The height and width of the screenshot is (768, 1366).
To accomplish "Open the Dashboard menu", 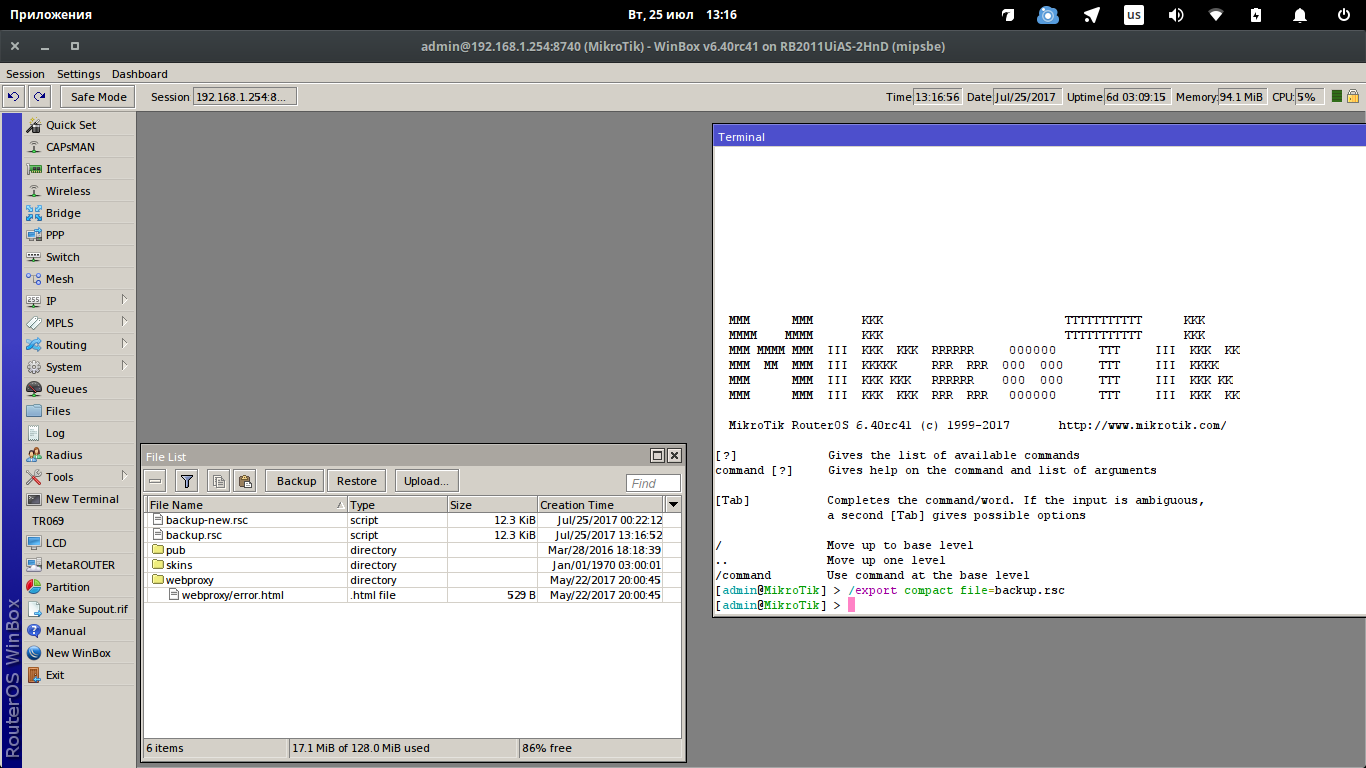I will [x=139, y=74].
